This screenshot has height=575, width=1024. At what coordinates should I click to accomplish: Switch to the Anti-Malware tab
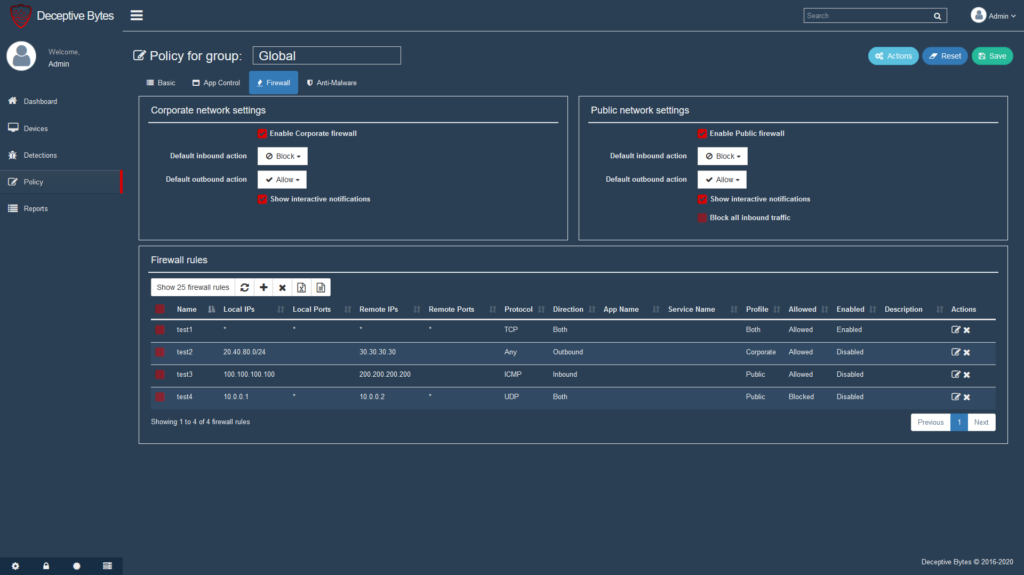[x=332, y=83]
